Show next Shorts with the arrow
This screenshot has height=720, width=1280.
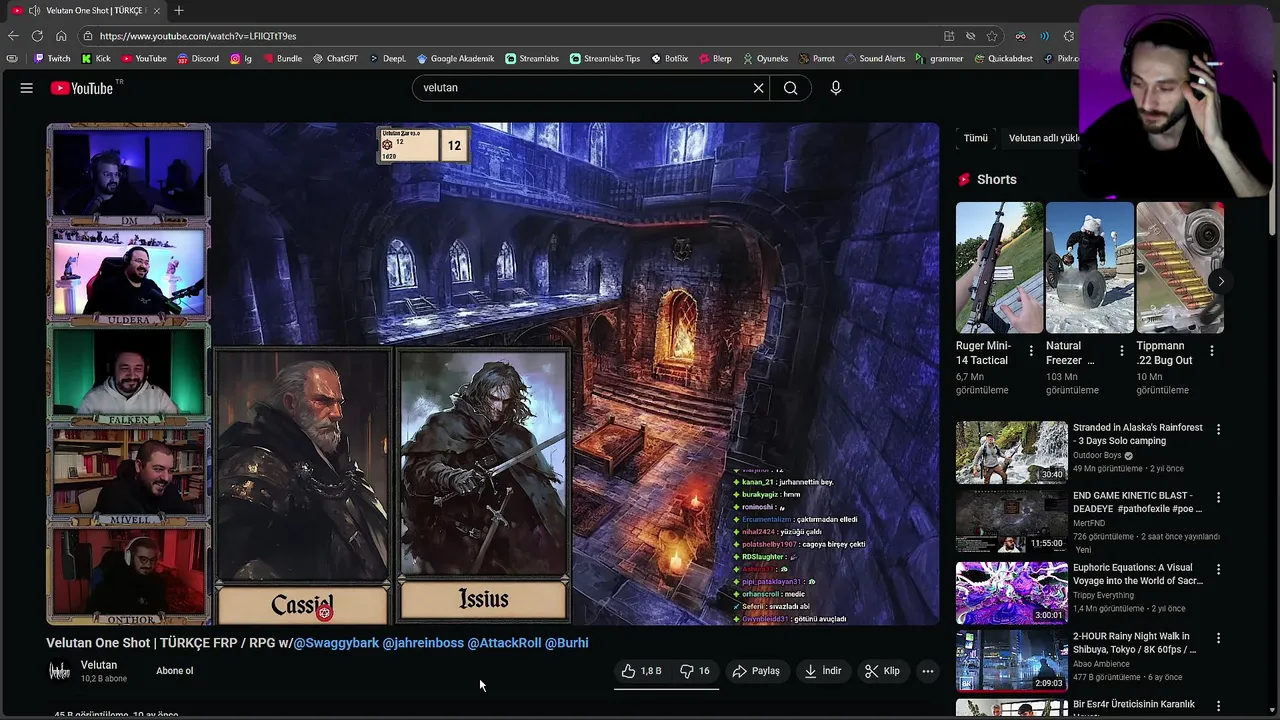[1220, 281]
